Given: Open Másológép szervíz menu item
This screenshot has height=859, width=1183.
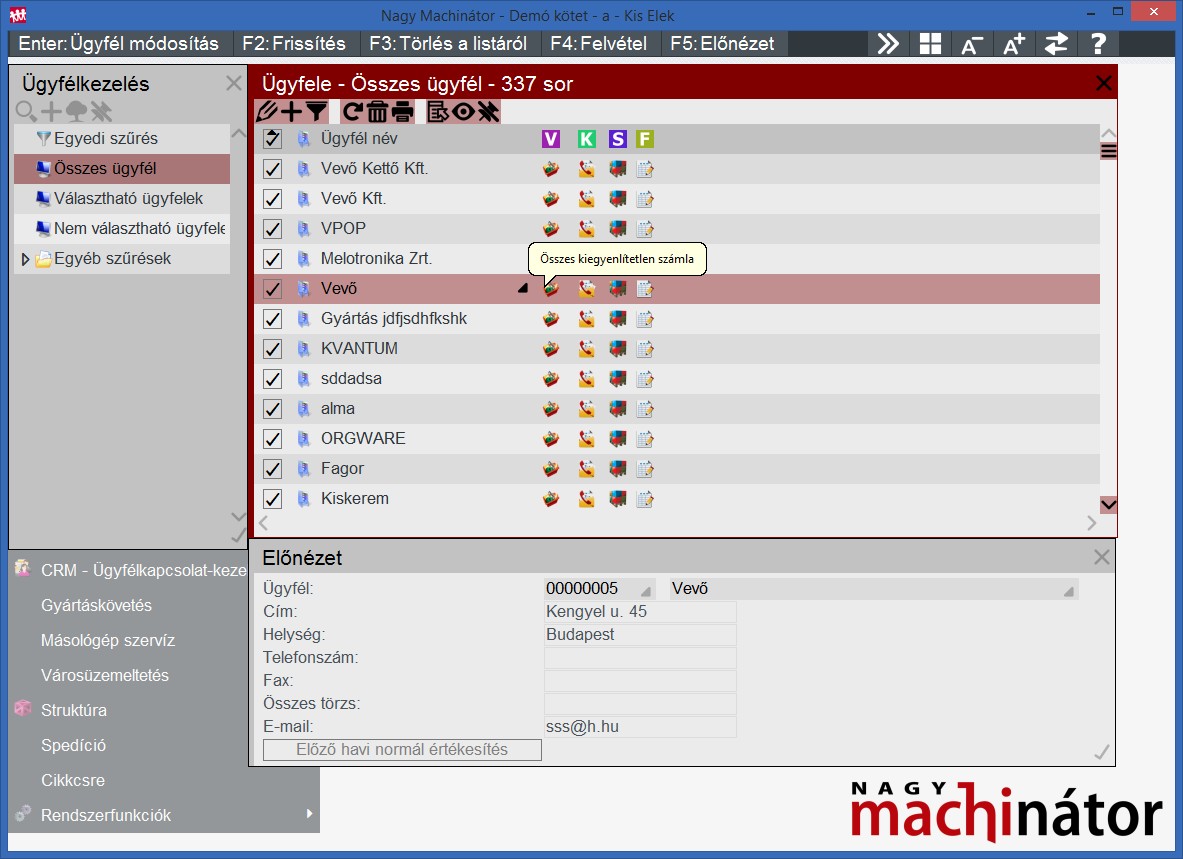Looking at the screenshot, I should coord(108,640).
